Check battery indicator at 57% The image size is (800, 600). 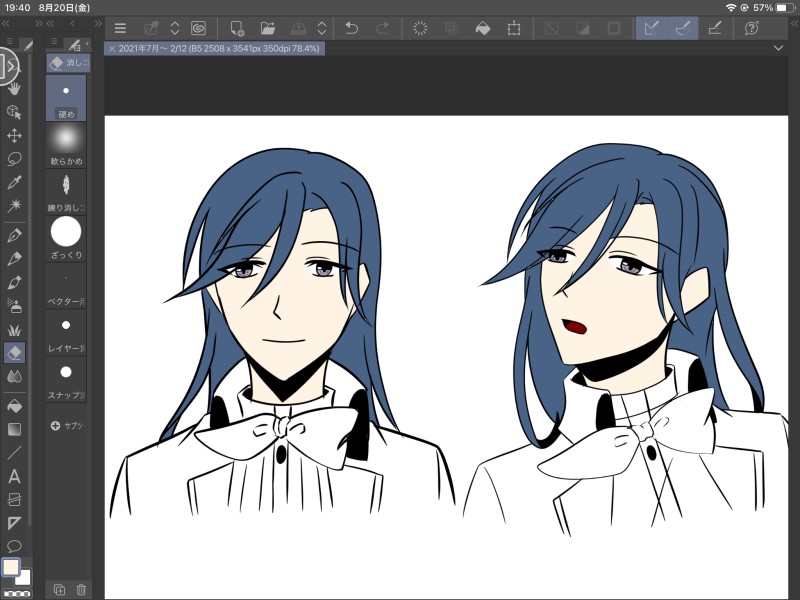(x=784, y=8)
